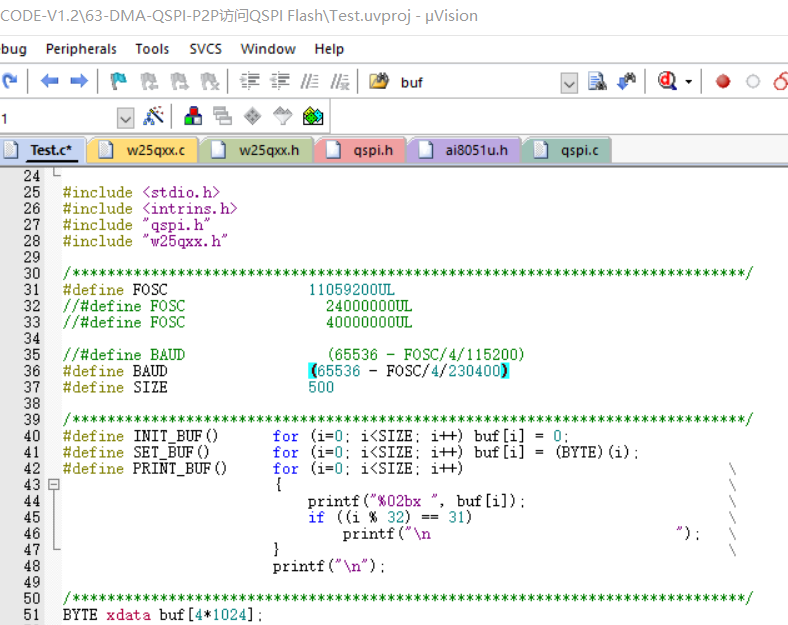Viewport: 788px width, 625px height.
Task: Open Manage Multi-Project Workspace icon
Action: 223,116
